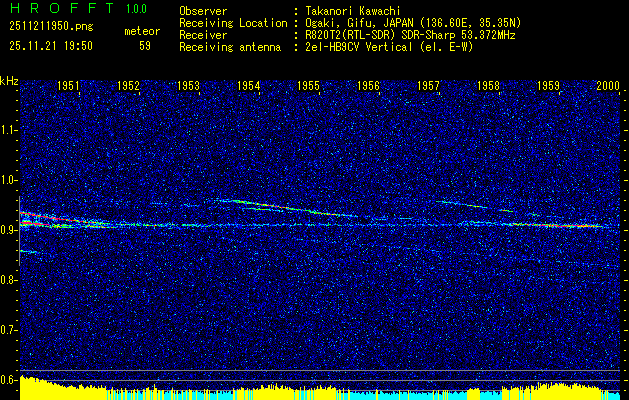Screen dimensions: 629x400
Task: Click the 1957 time marker
Action: [428, 87]
